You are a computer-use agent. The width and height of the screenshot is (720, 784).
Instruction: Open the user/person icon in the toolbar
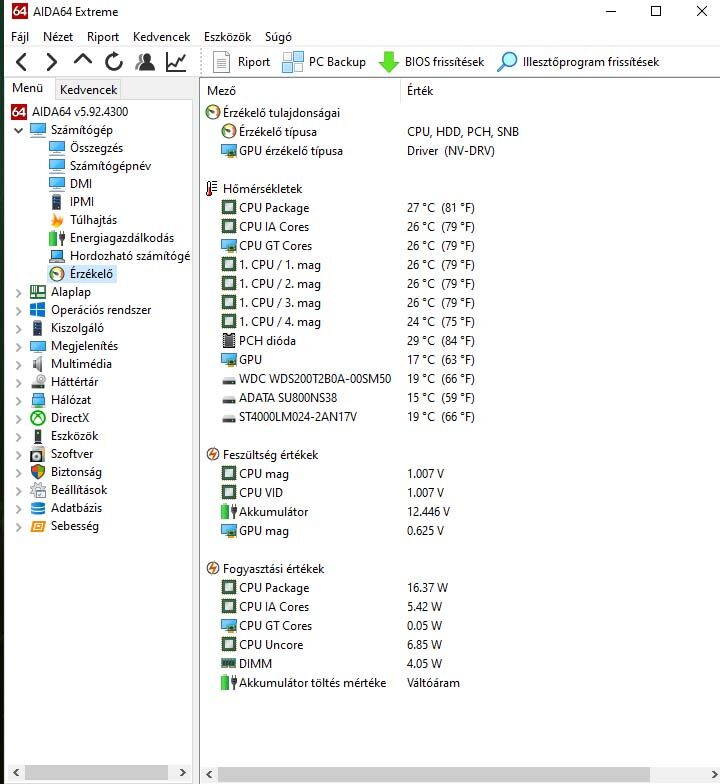point(145,62)
